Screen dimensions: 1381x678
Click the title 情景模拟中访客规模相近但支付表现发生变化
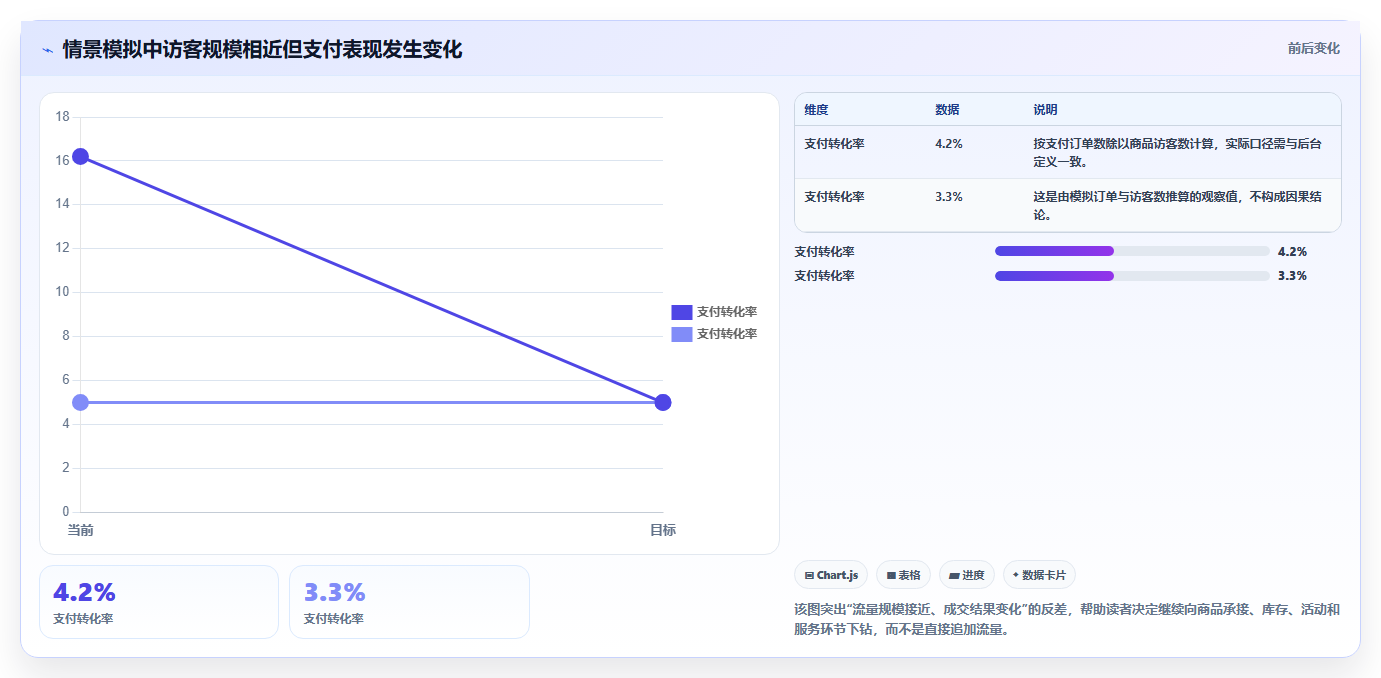click(262, 50)
